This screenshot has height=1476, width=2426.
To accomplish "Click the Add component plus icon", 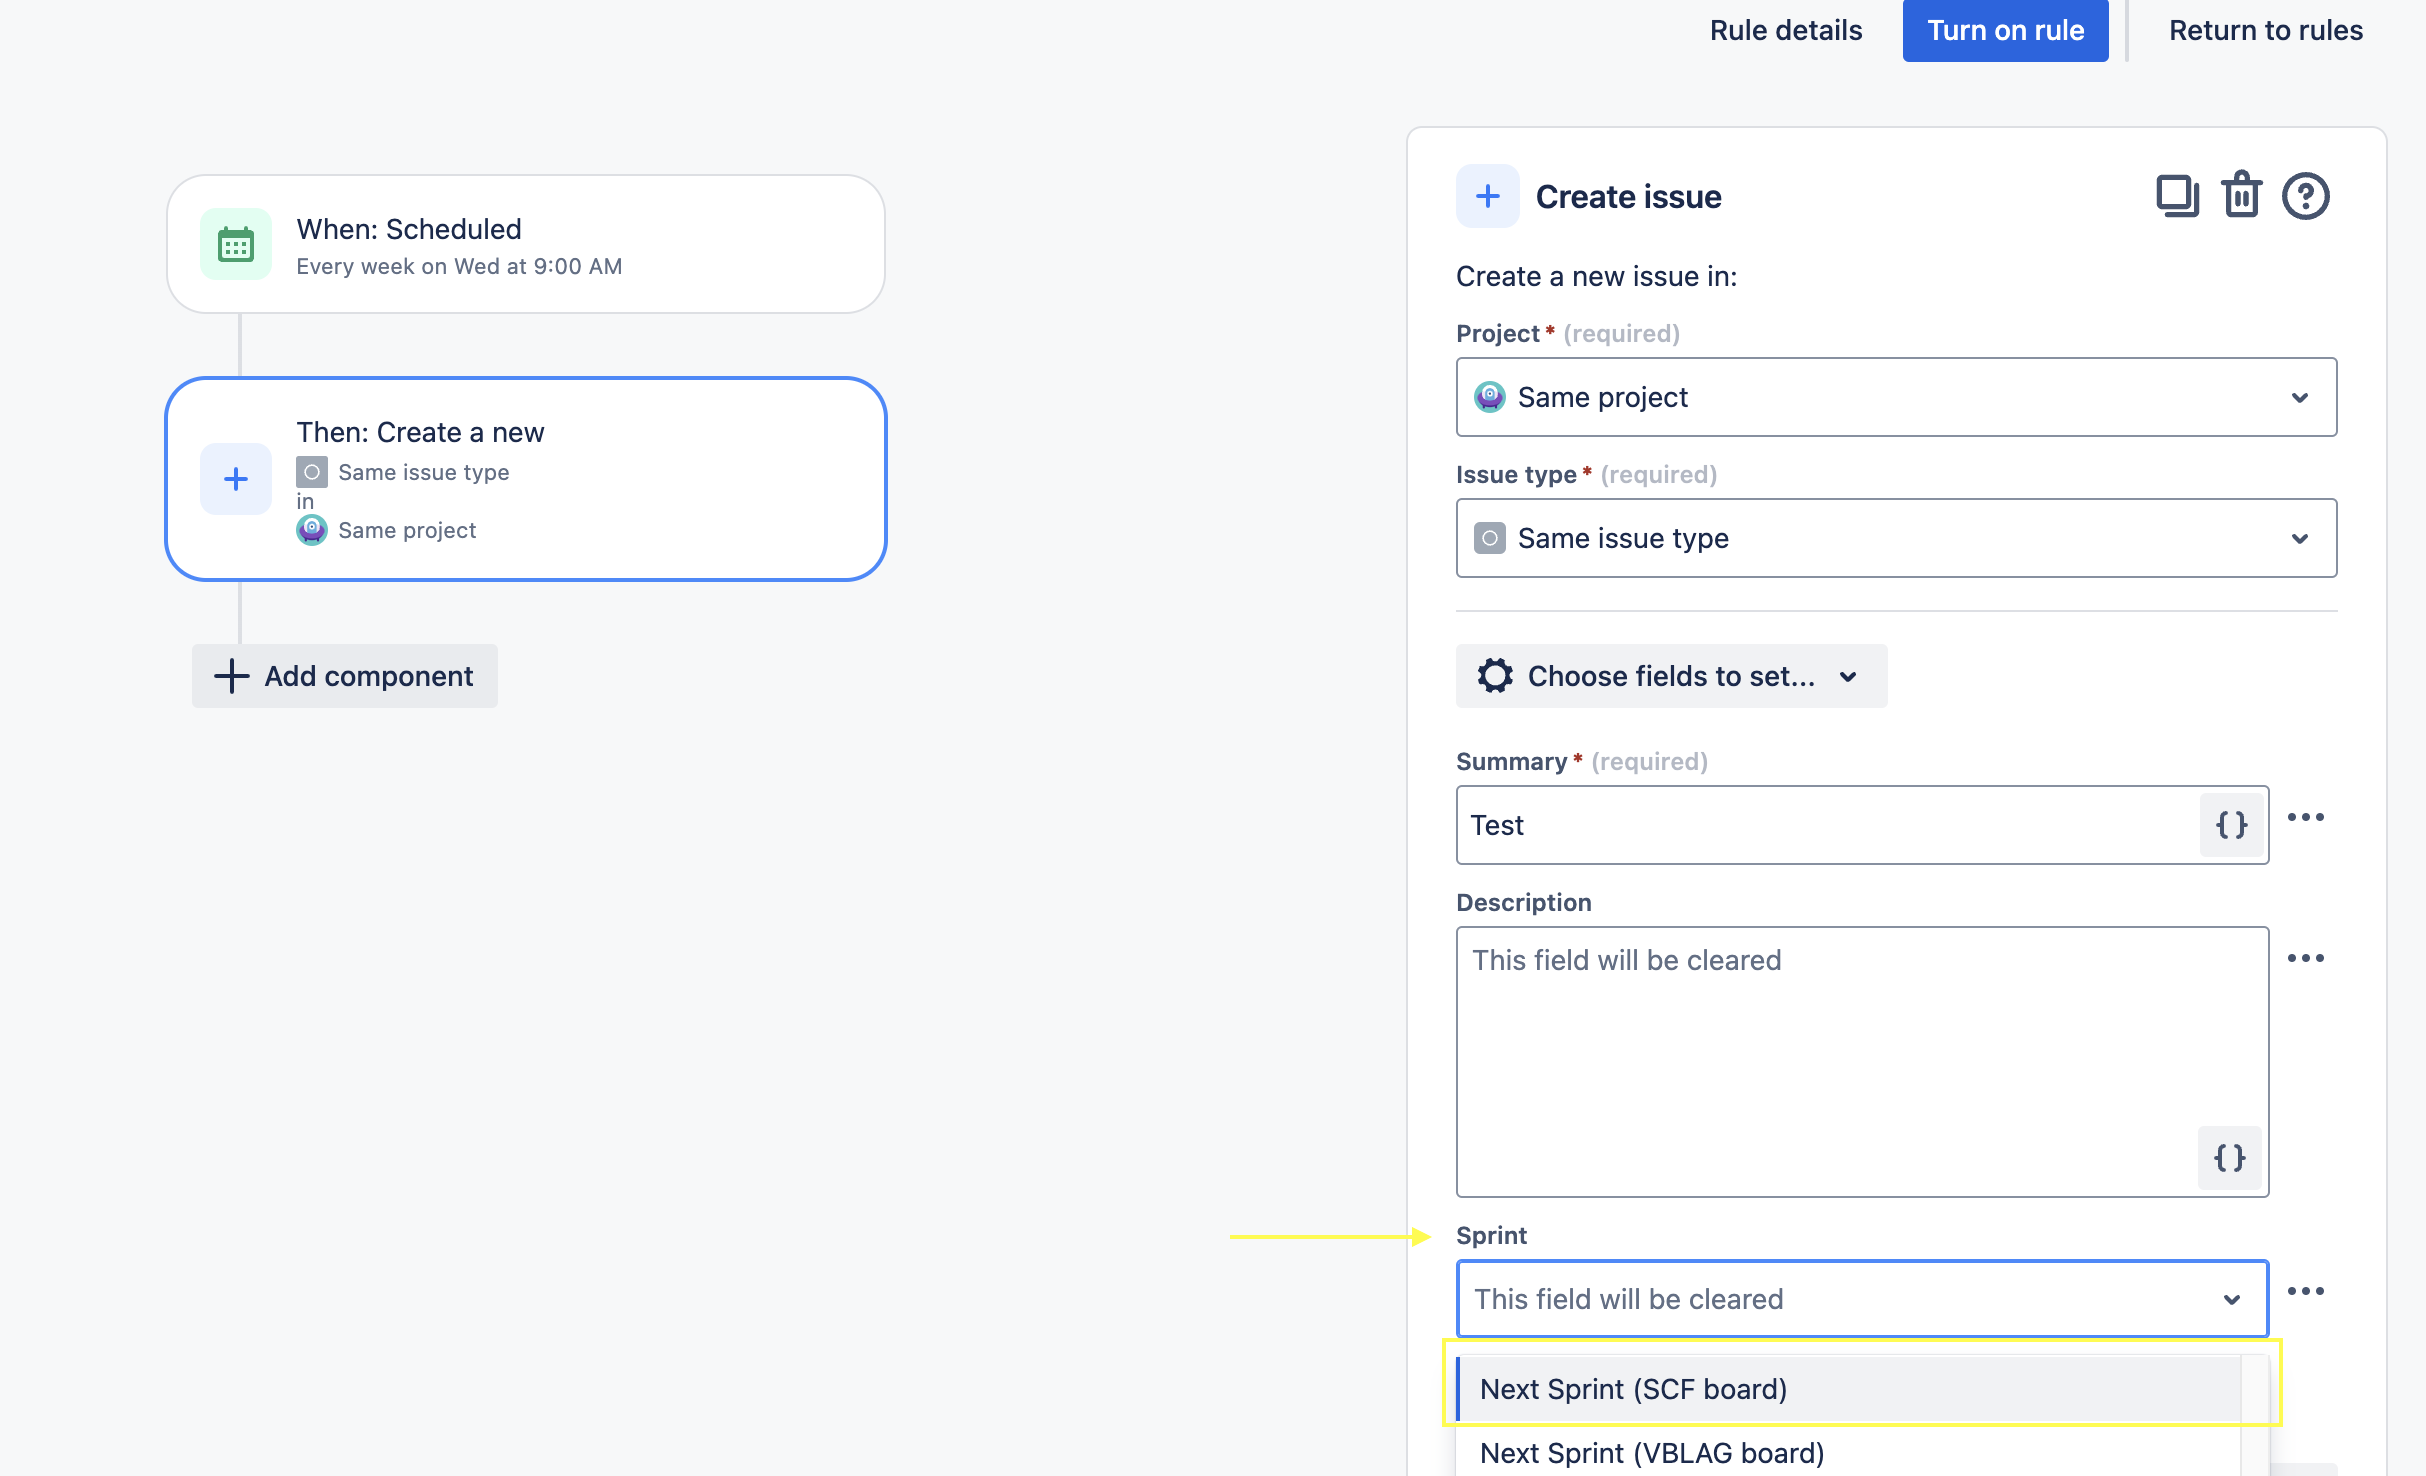I will tap(230, 676).
